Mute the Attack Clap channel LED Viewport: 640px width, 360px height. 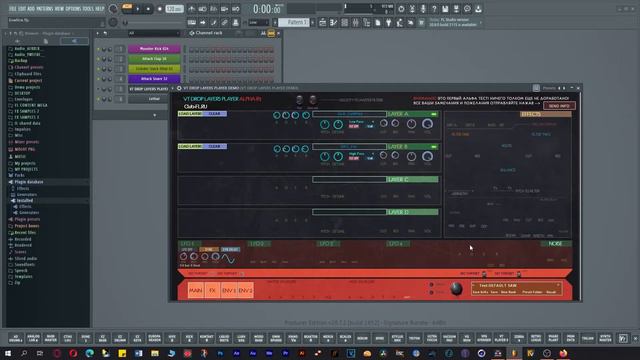[98, 59]
